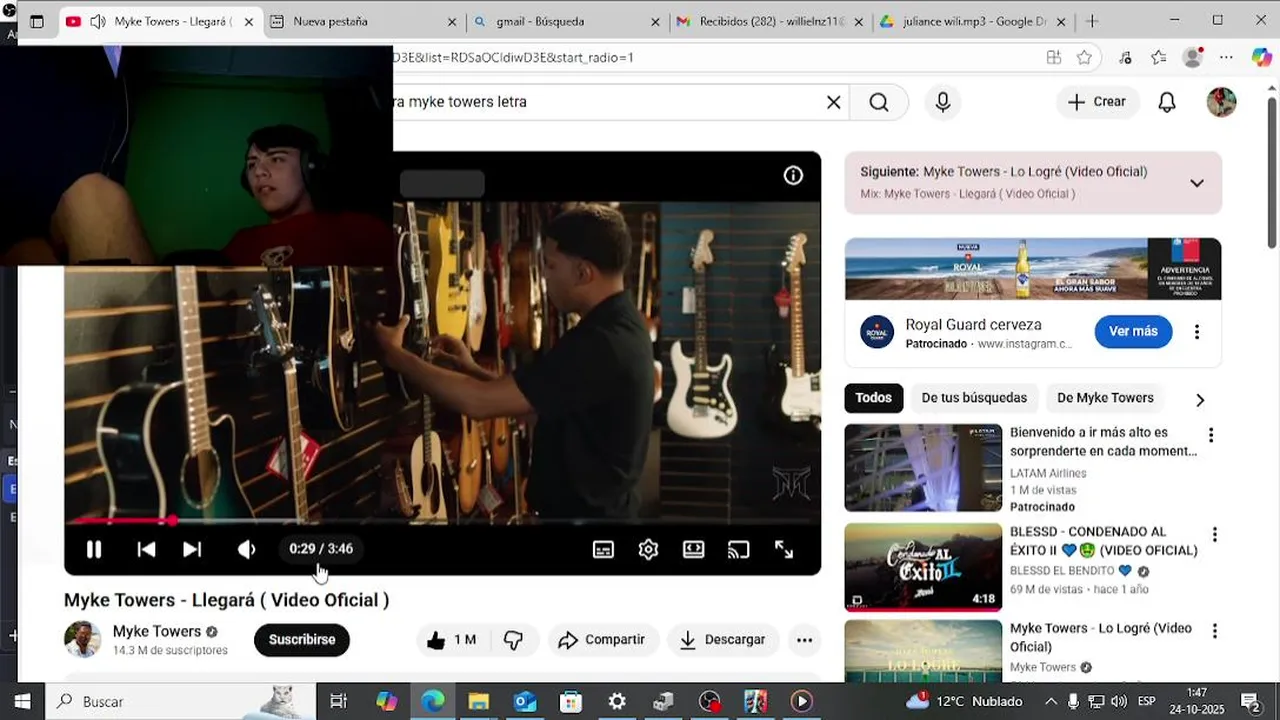Open Myke Towers channel name link

tap(157, 631)
